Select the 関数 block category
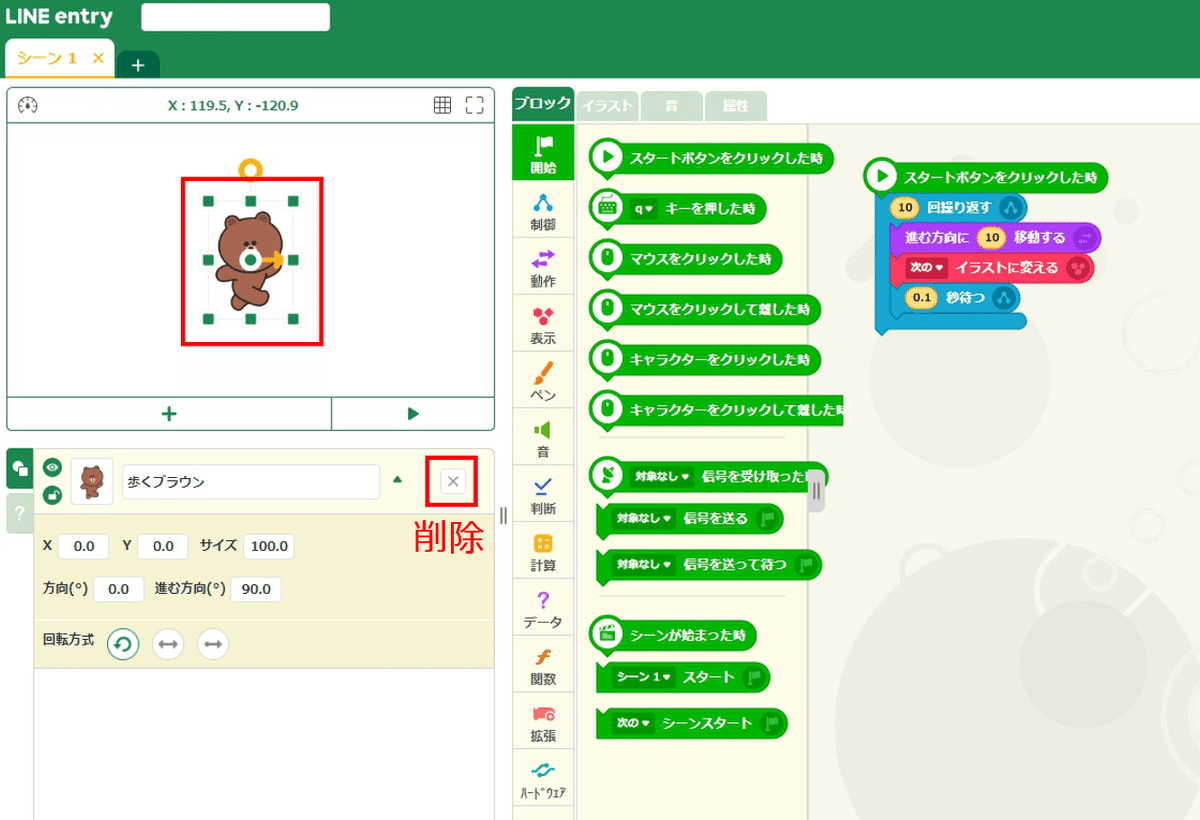This screenshot has width=1200, height=820. tap(543, 666)
